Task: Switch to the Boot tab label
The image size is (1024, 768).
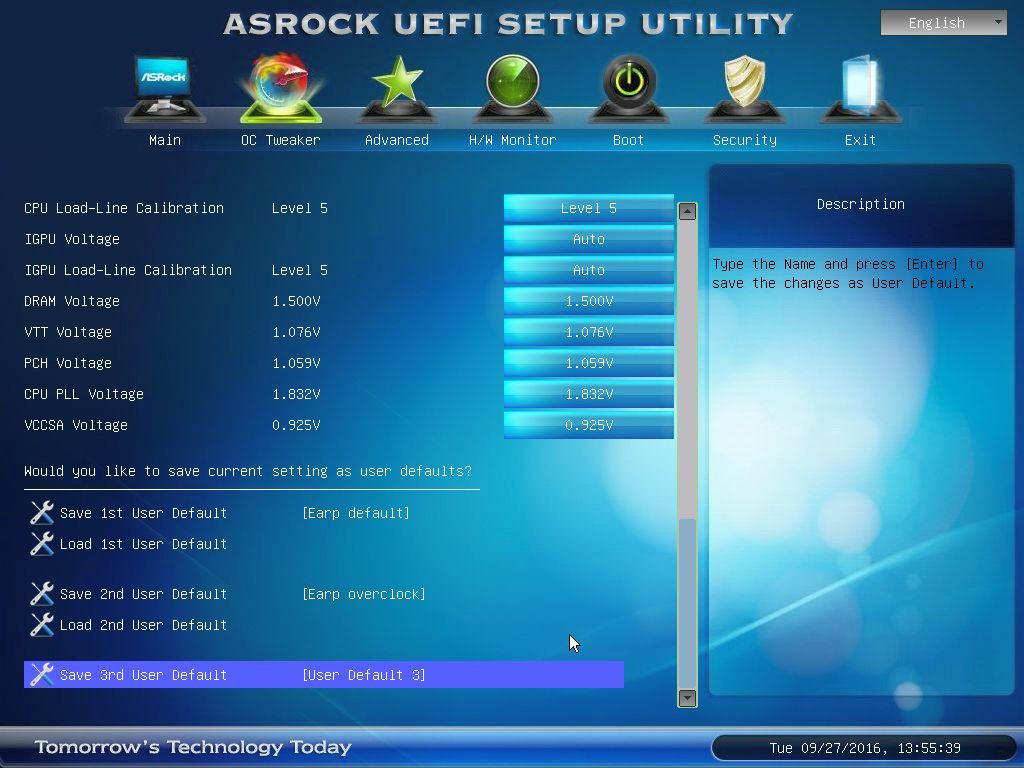Action: tap(628, 140)
